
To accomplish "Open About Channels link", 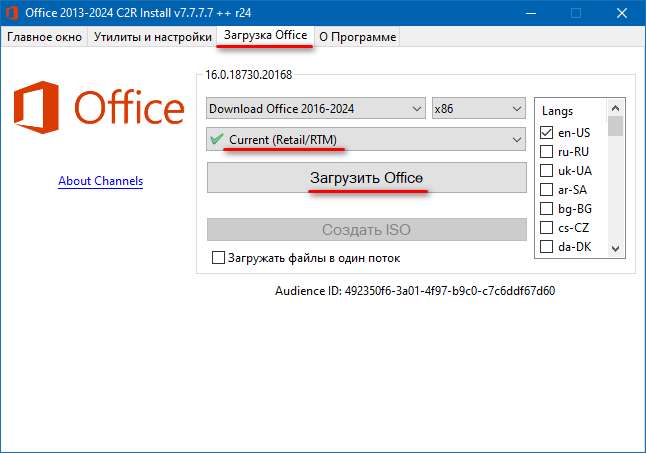I will tap(101, 181).
